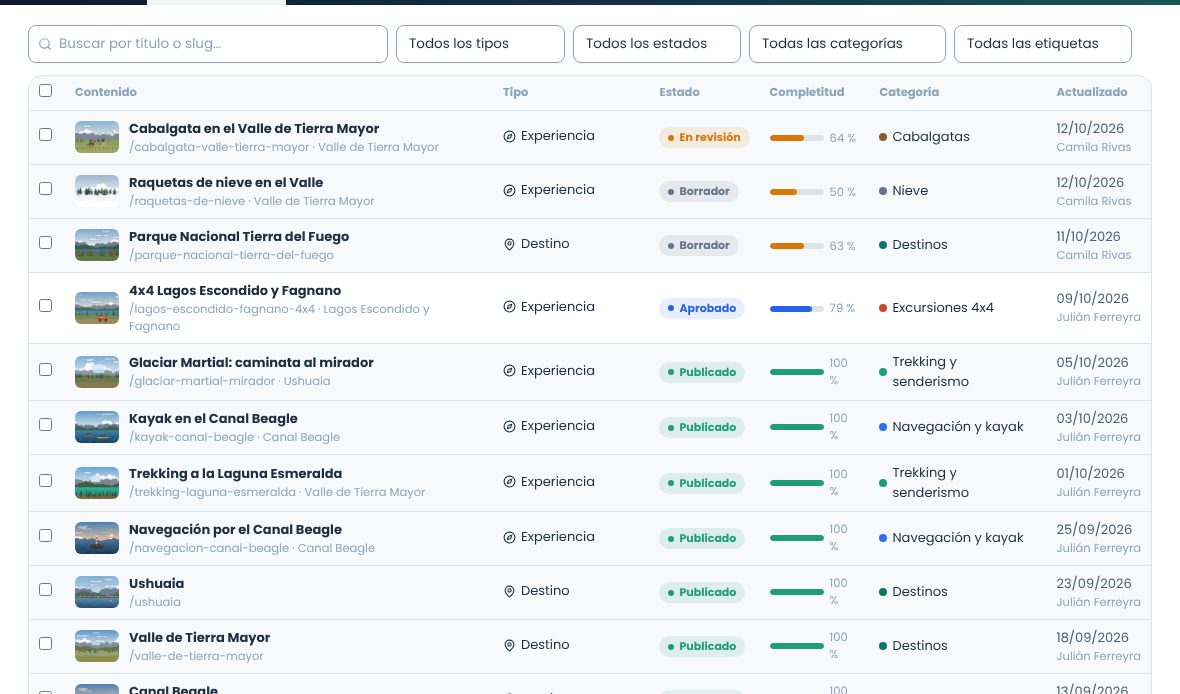Click compass icon in 4x4 Lagos row
1180x694 pixels.
[x=509, y=307]
